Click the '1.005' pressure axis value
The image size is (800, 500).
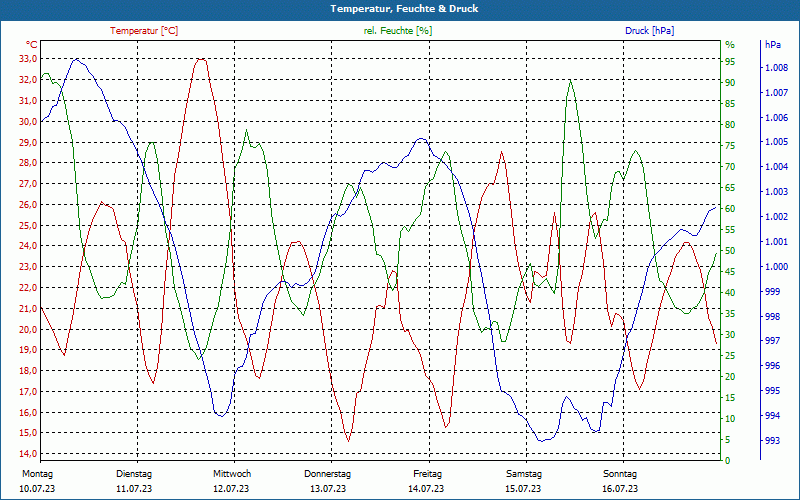[777, 142]
